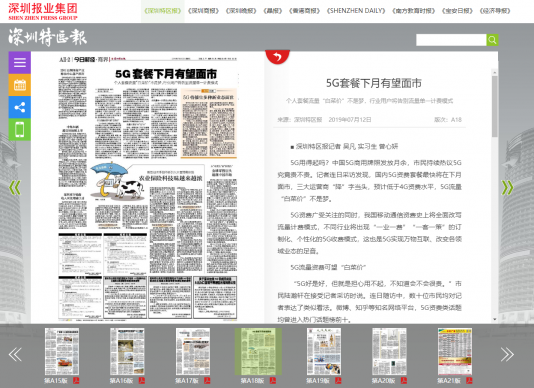Click the date 2019年07月12日
Screen dimensions: 534x388
tap(350, 120)
